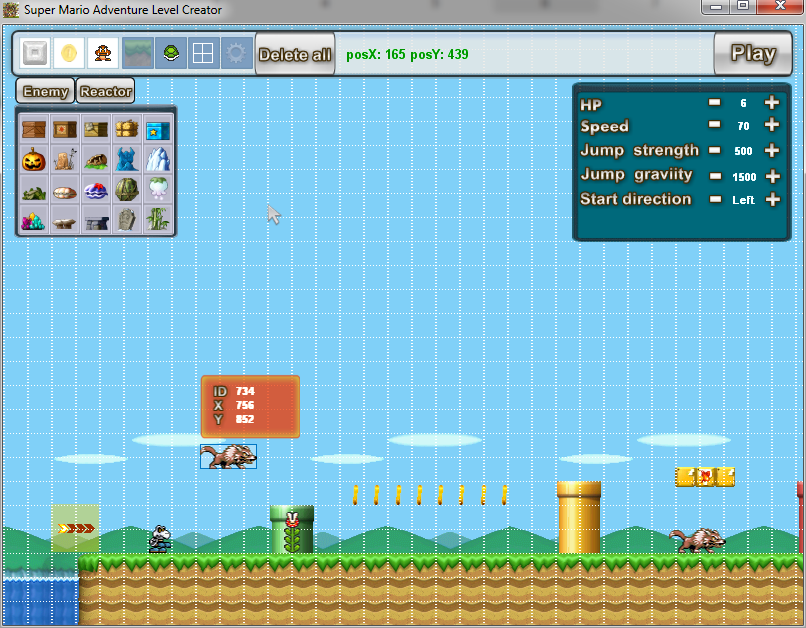Pick the green bamboo item
Viewport: 806px width, 628px height.
pyautogui.click(x=157, y=221)
